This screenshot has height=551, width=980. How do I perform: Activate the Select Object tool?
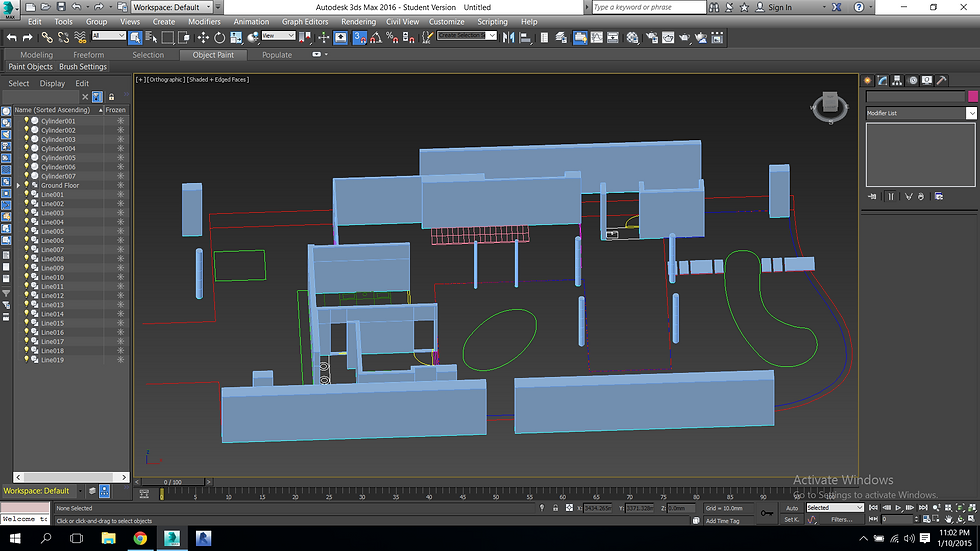[x=135, y=37]
